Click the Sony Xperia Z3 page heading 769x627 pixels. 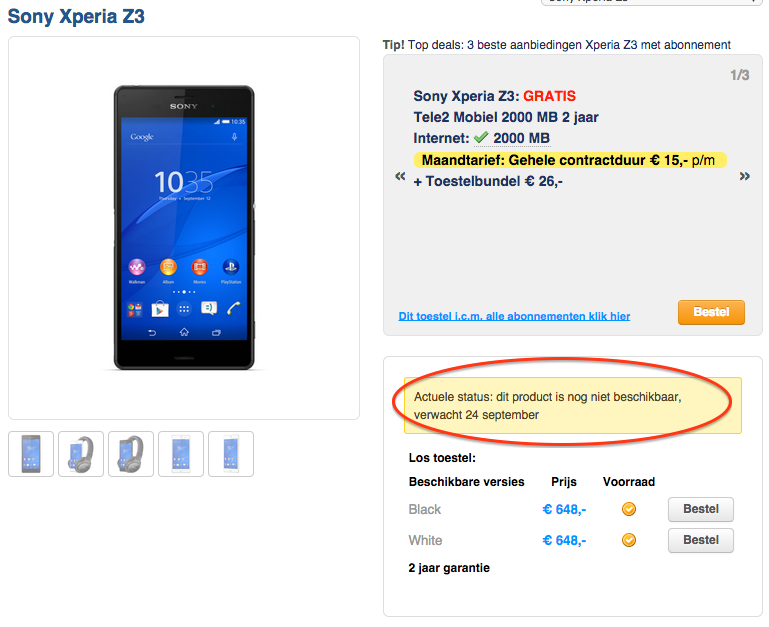(x=76, y=17)
